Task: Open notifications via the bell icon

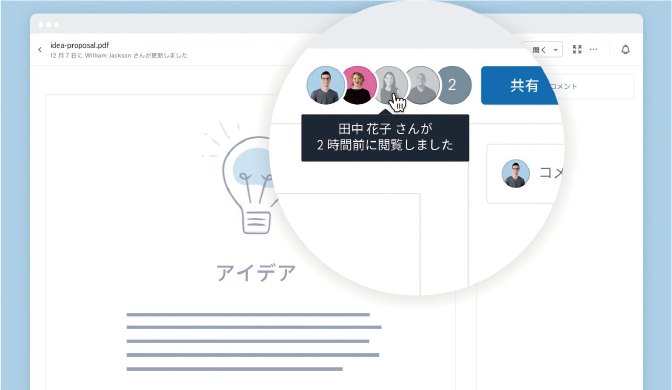Action: click(x=626, y=49)
